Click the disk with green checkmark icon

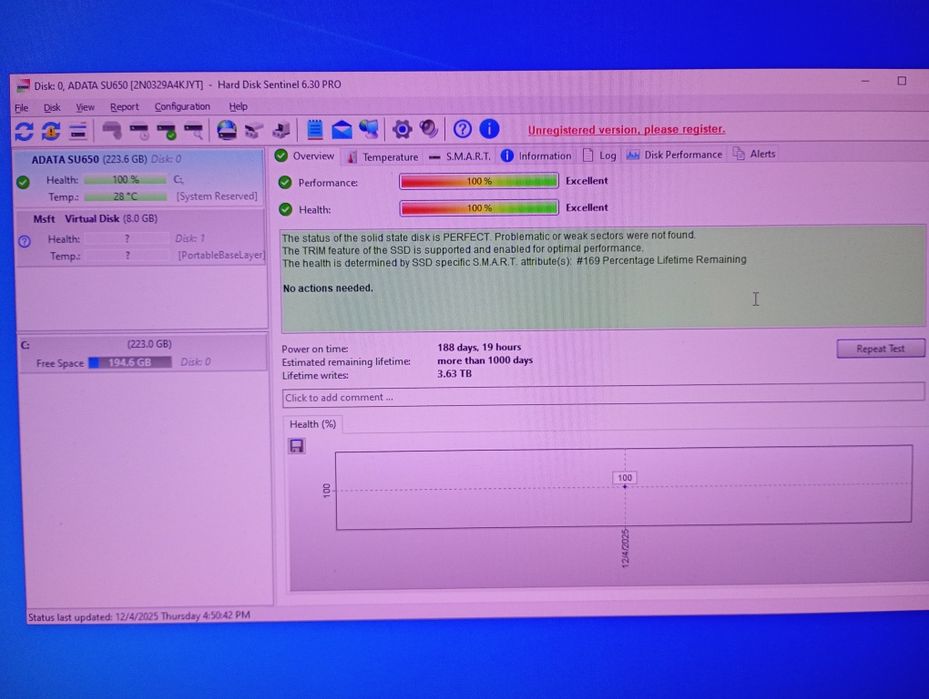point(166,130)
